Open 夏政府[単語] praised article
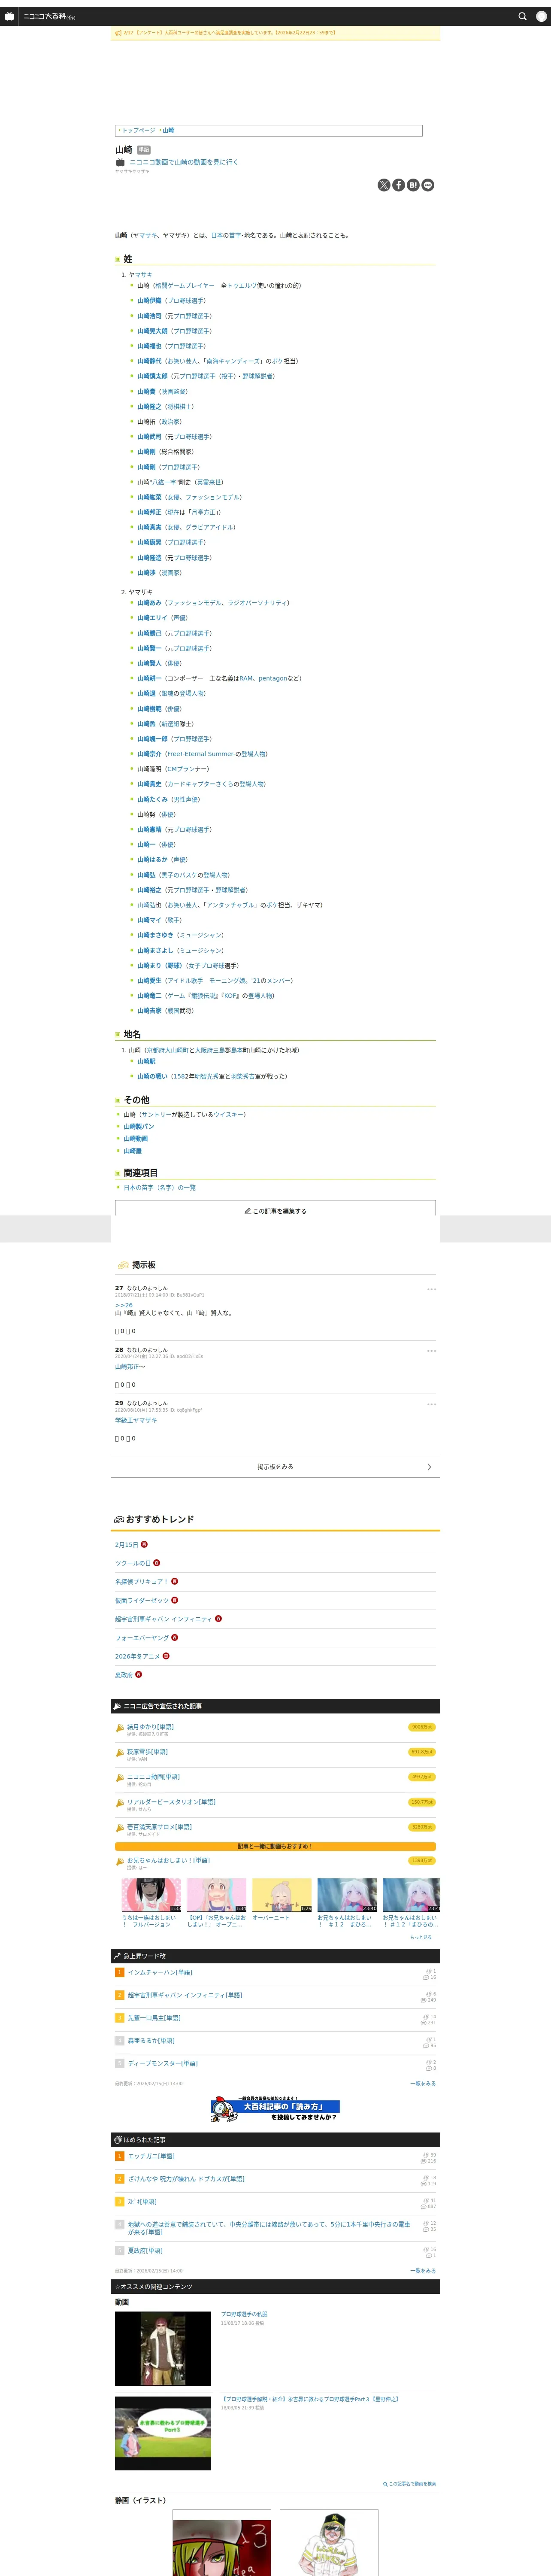The width and height of the screenshot is (551, 2576). (x=145, y=2251)
